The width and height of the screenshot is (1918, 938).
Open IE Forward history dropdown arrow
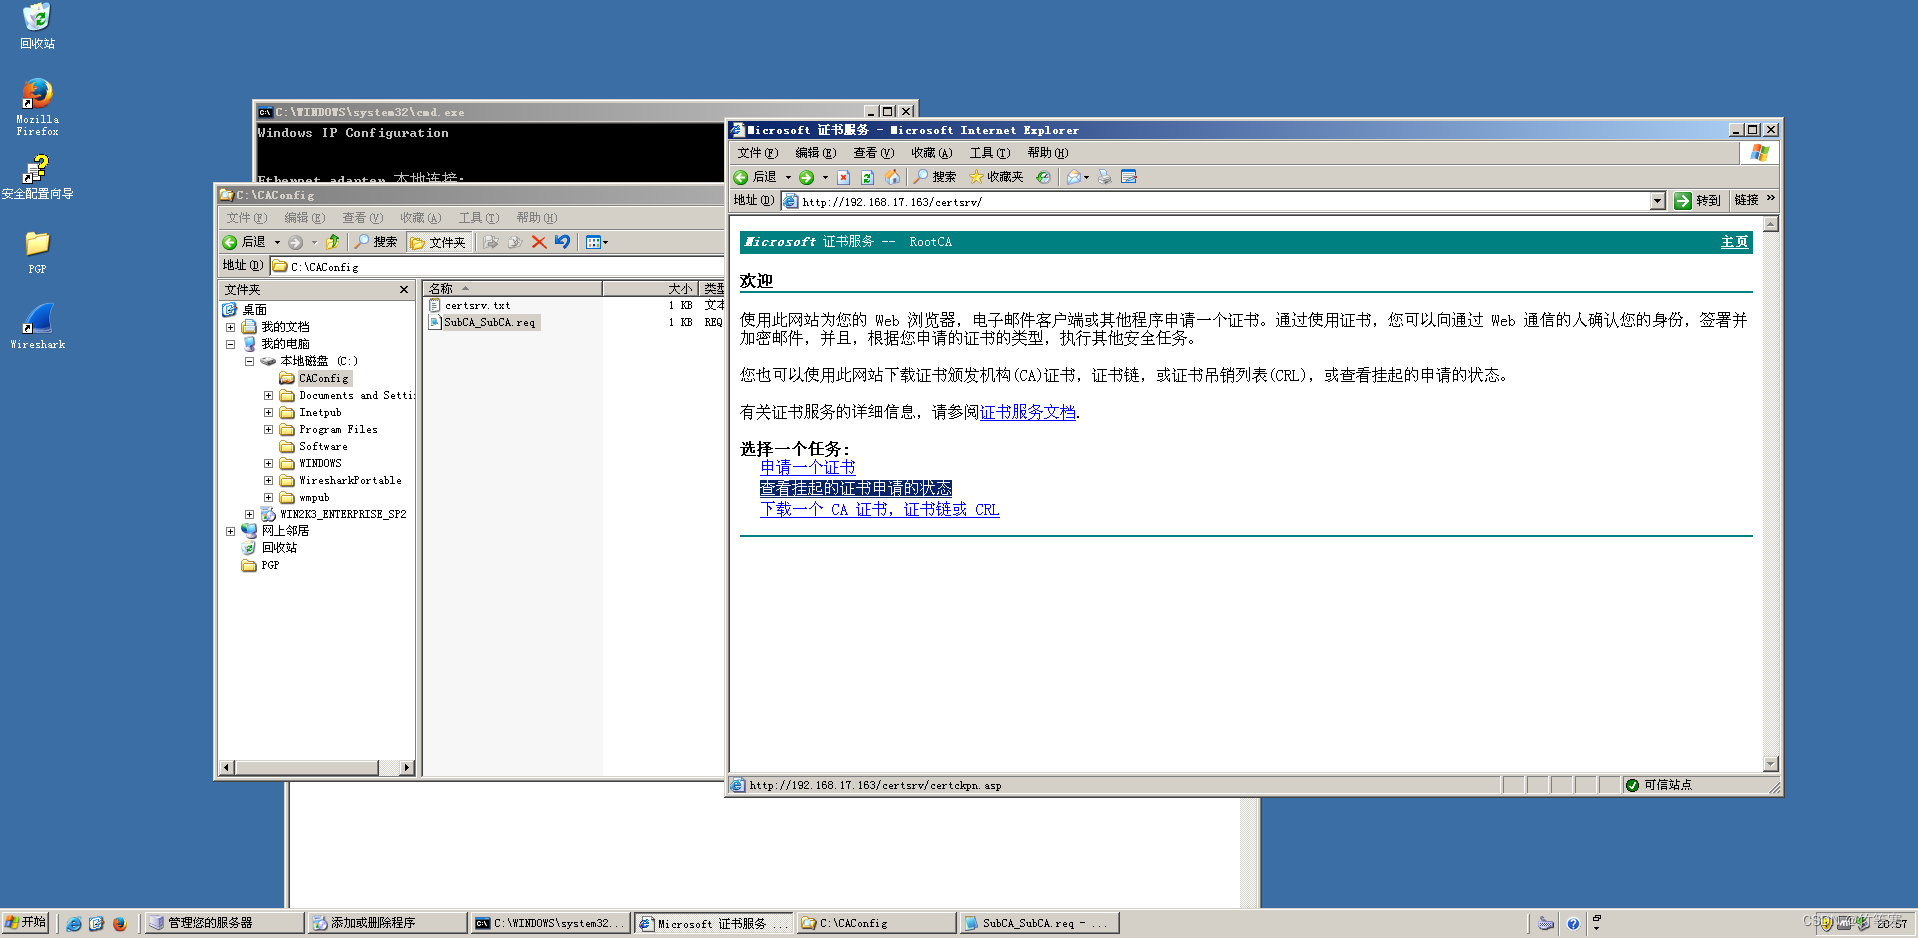click(825, 177)
